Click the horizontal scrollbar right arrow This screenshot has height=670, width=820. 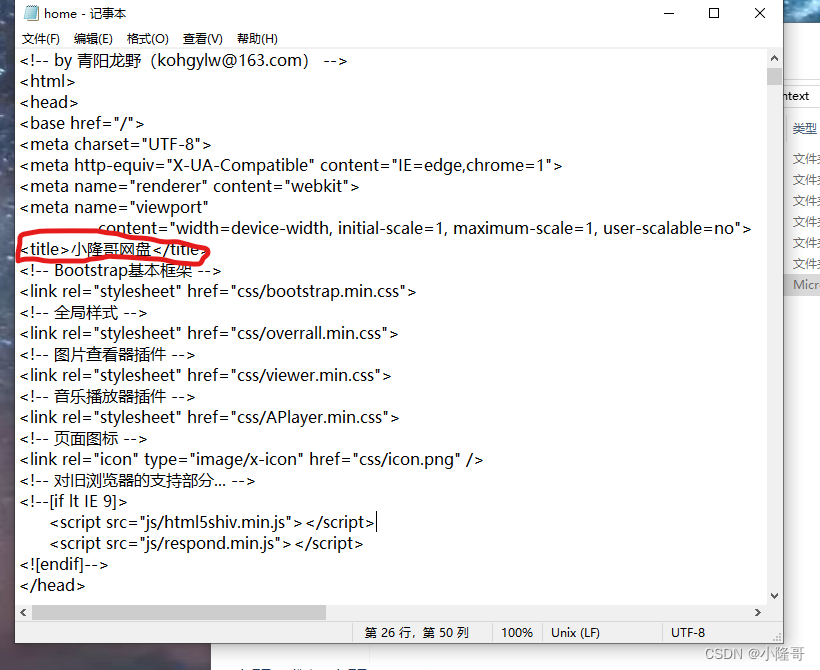[758, 612]
